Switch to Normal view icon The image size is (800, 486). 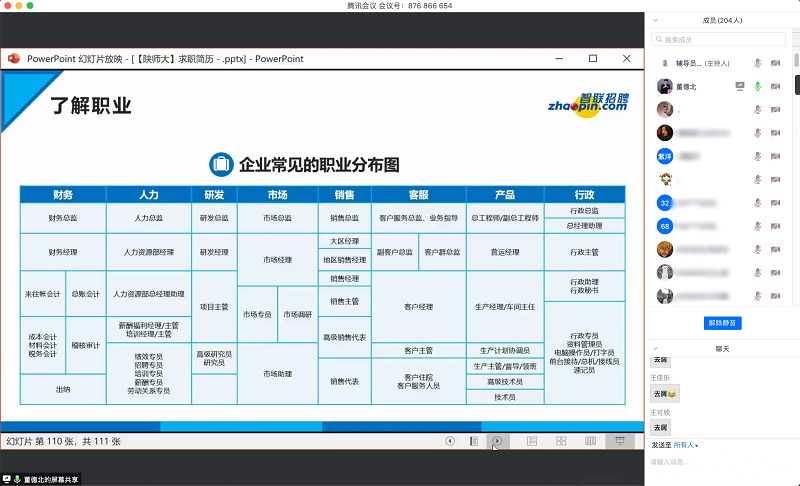click(532, 440)
